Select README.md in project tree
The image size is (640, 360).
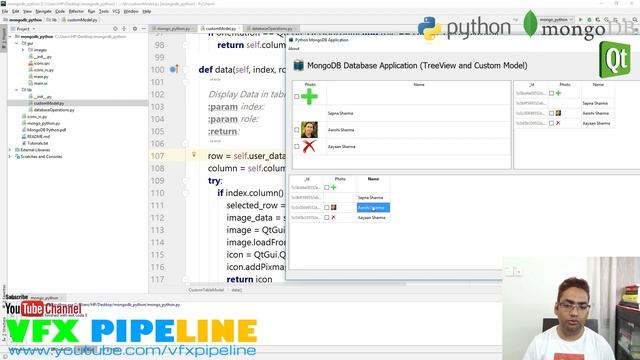coord(36,136)
